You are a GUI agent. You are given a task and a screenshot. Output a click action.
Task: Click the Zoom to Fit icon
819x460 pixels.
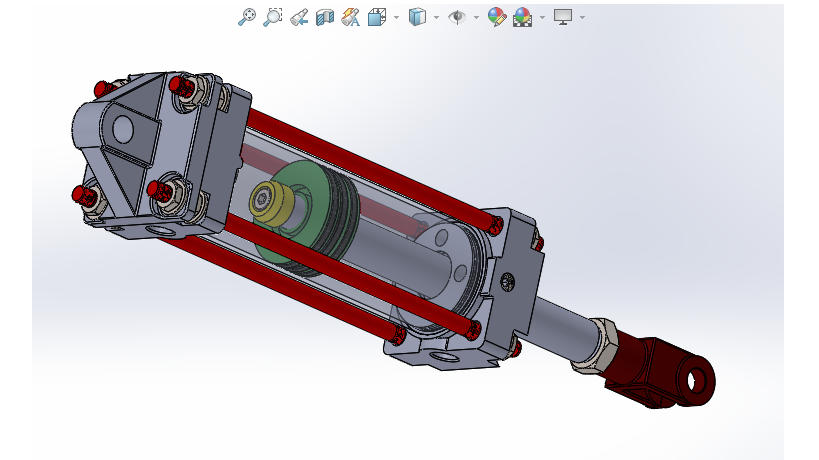[x=247, y=17]
